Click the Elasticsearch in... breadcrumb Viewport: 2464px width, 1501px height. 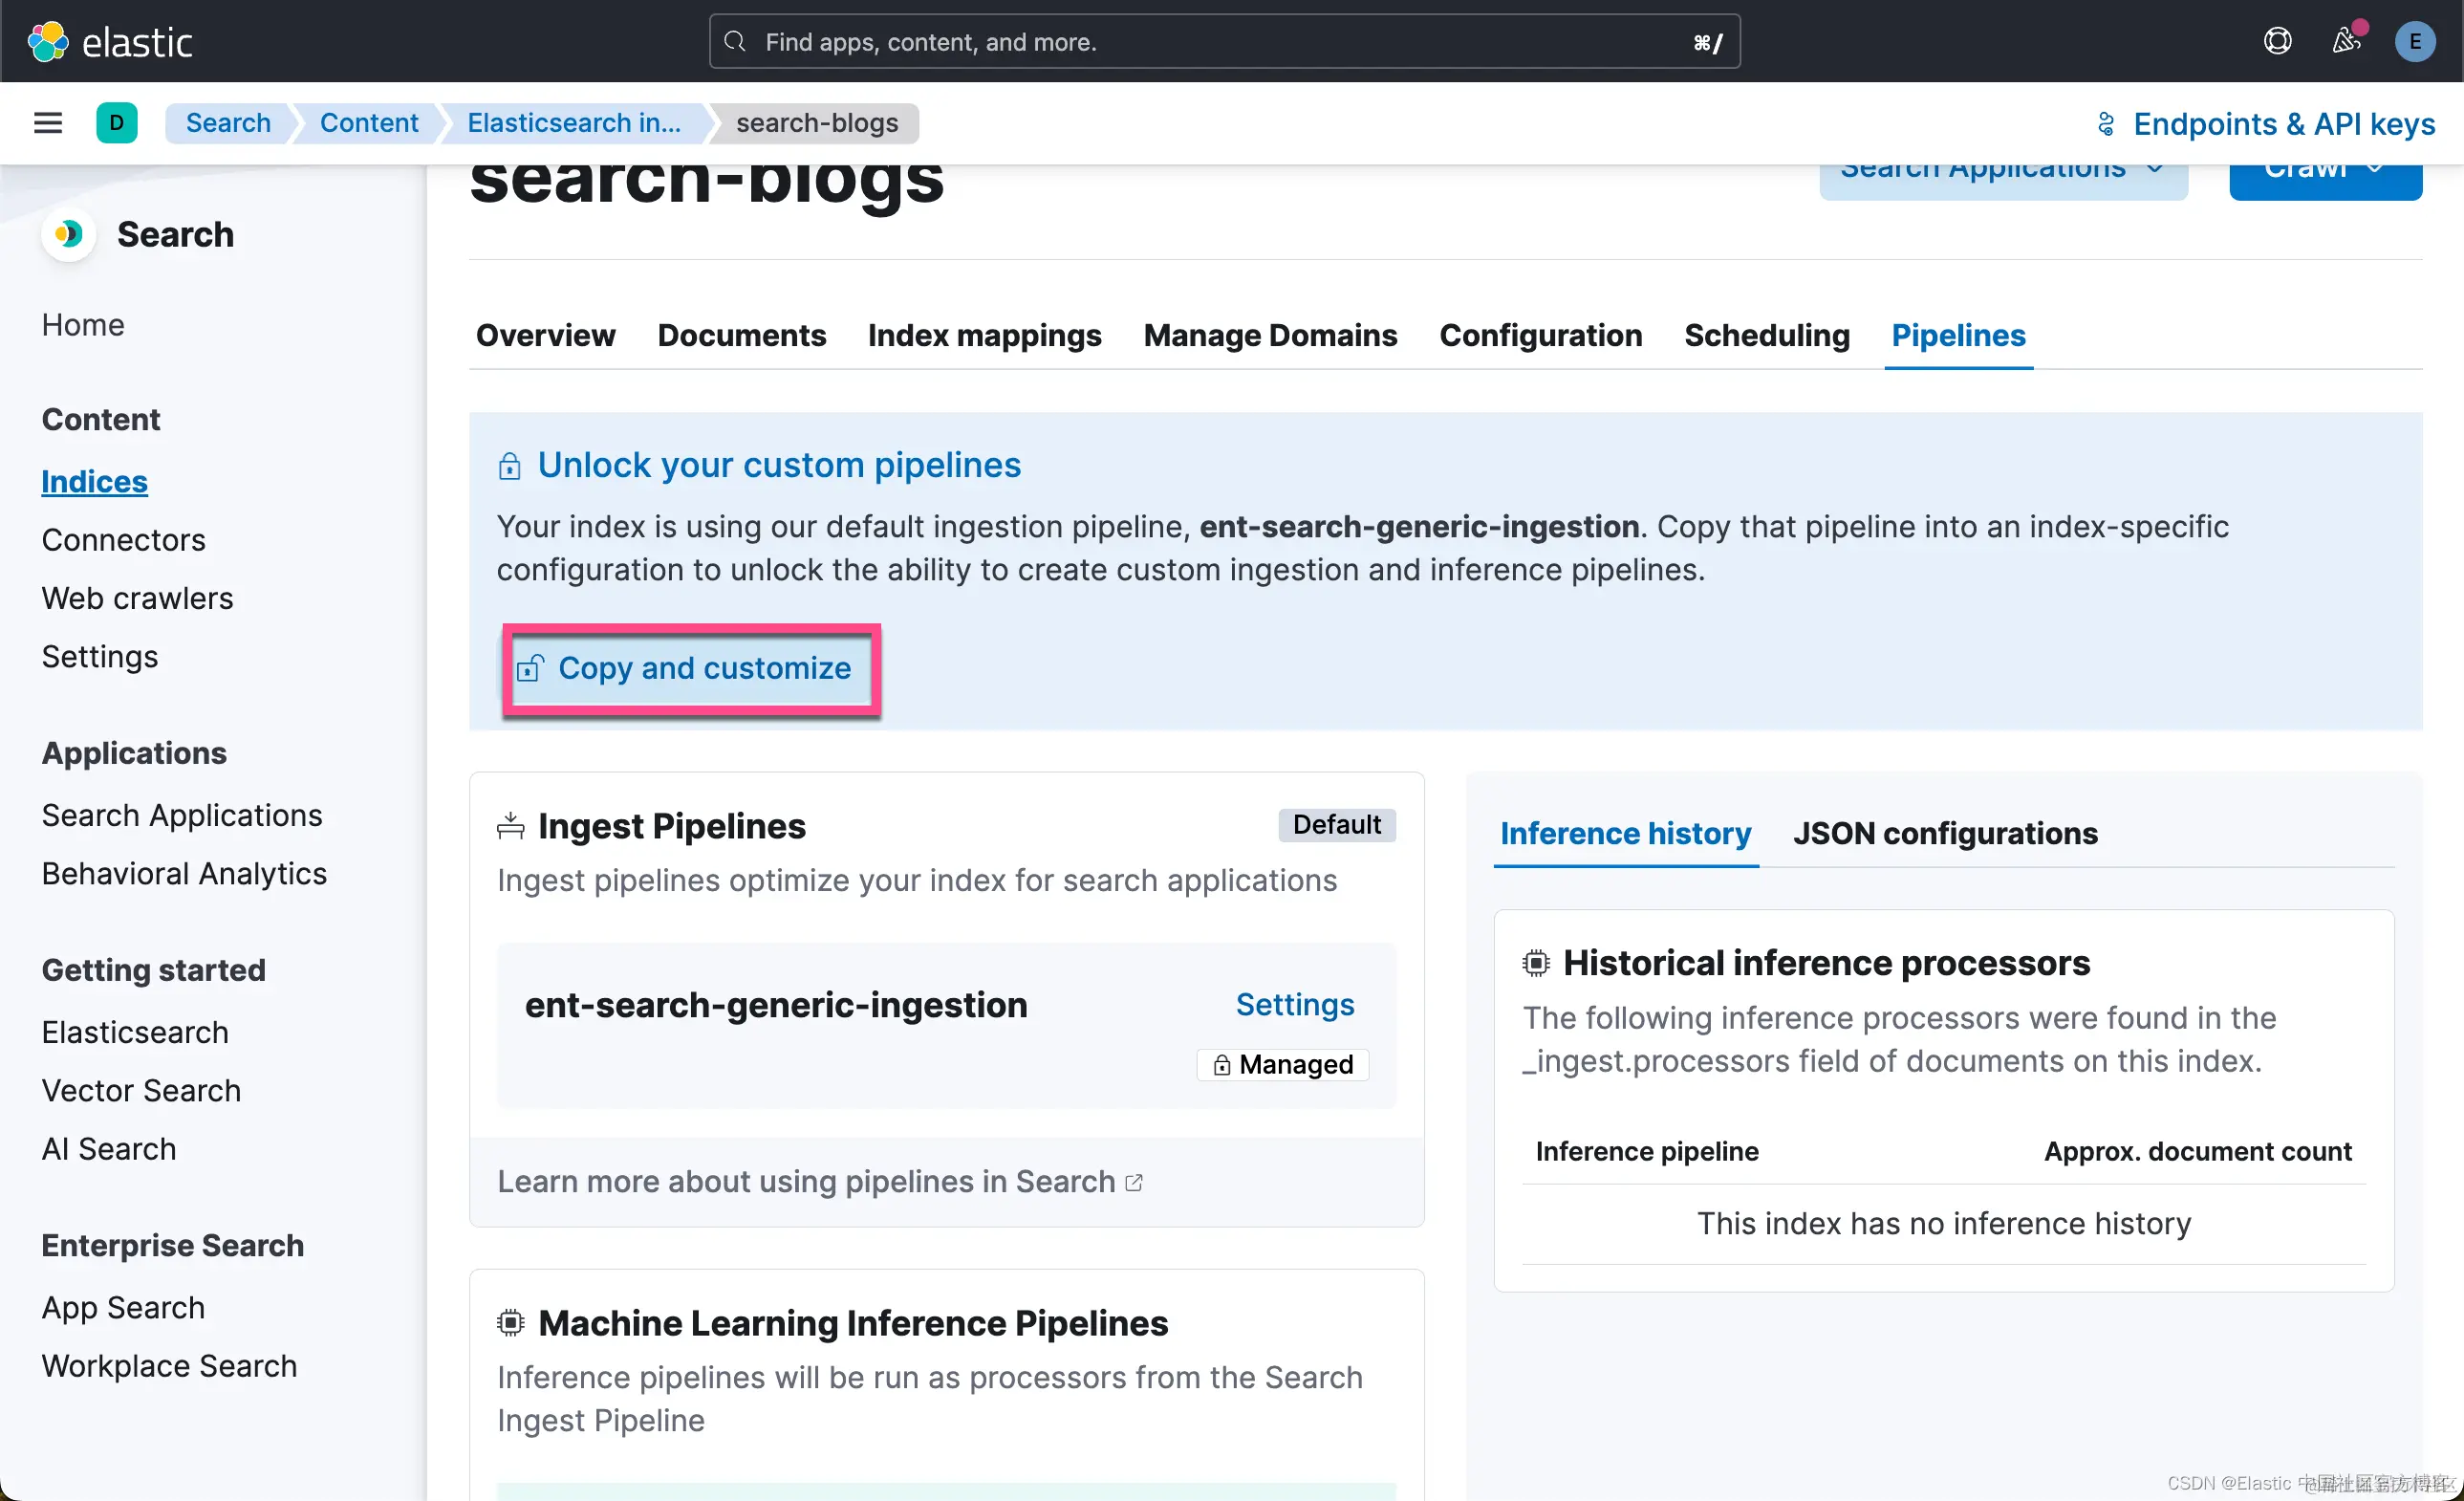coord(573,123)
